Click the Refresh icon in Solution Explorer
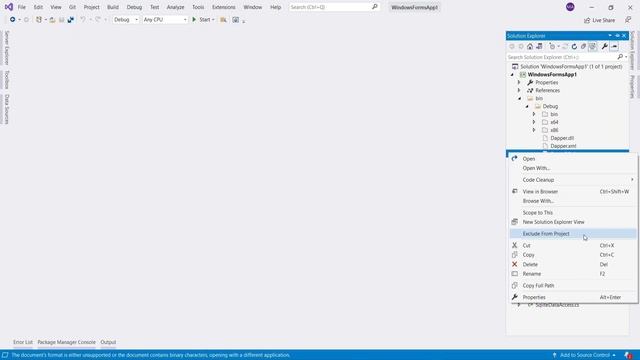Image resolution: width=640 pixels, height=360 pixels. click(x=574, y=47)
